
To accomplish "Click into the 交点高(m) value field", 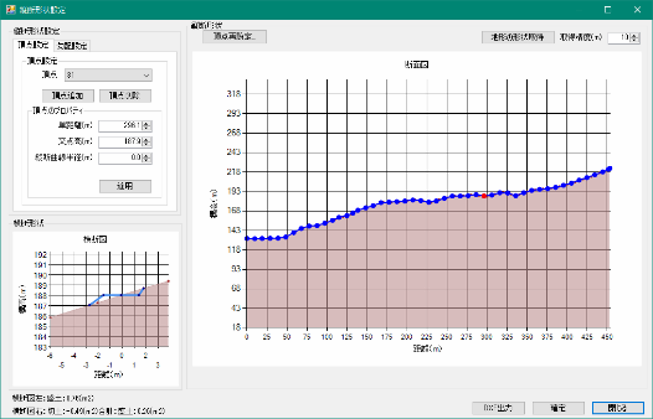I will pyautogui.click(x=120, y=142).
